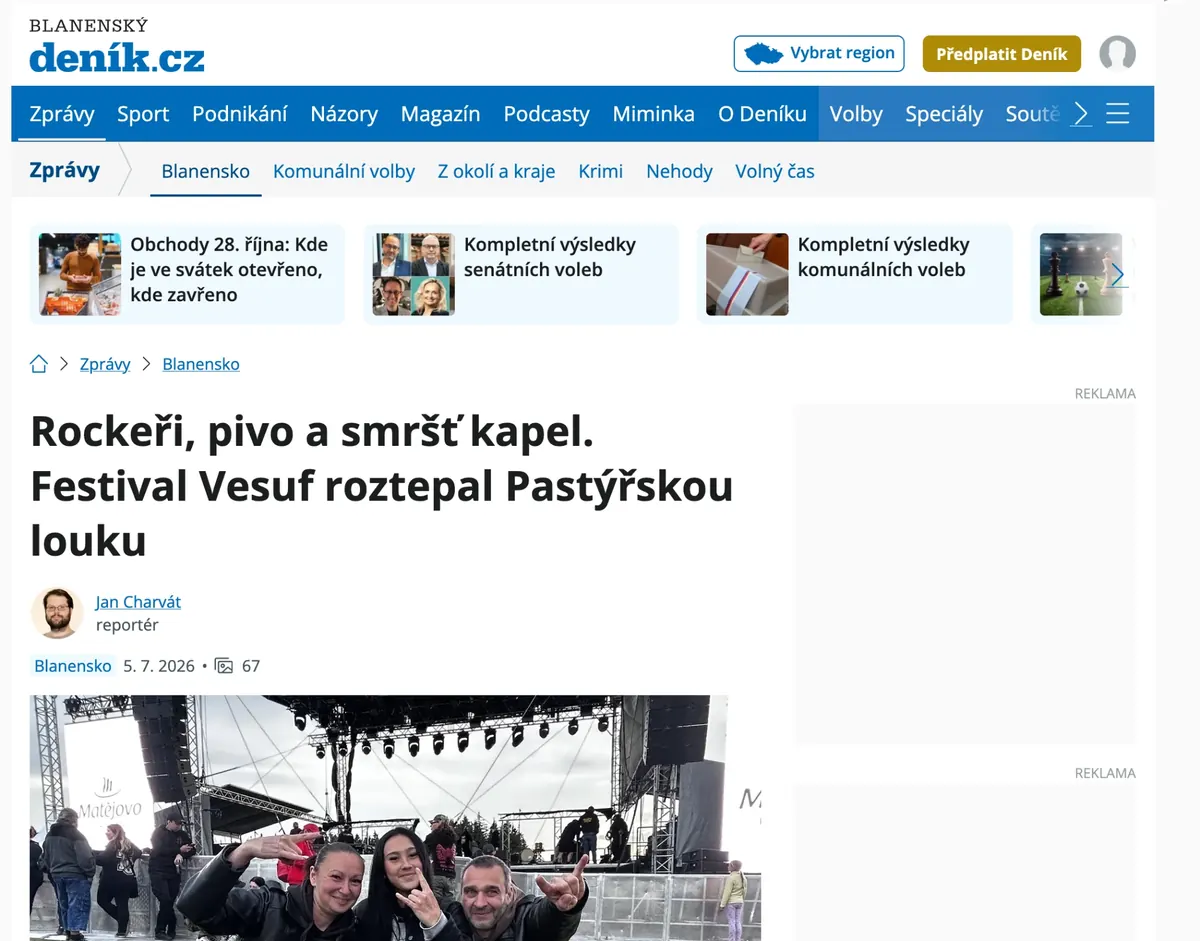Open the Názory menu item
1200x941 pixels.
tap(344, 114)
